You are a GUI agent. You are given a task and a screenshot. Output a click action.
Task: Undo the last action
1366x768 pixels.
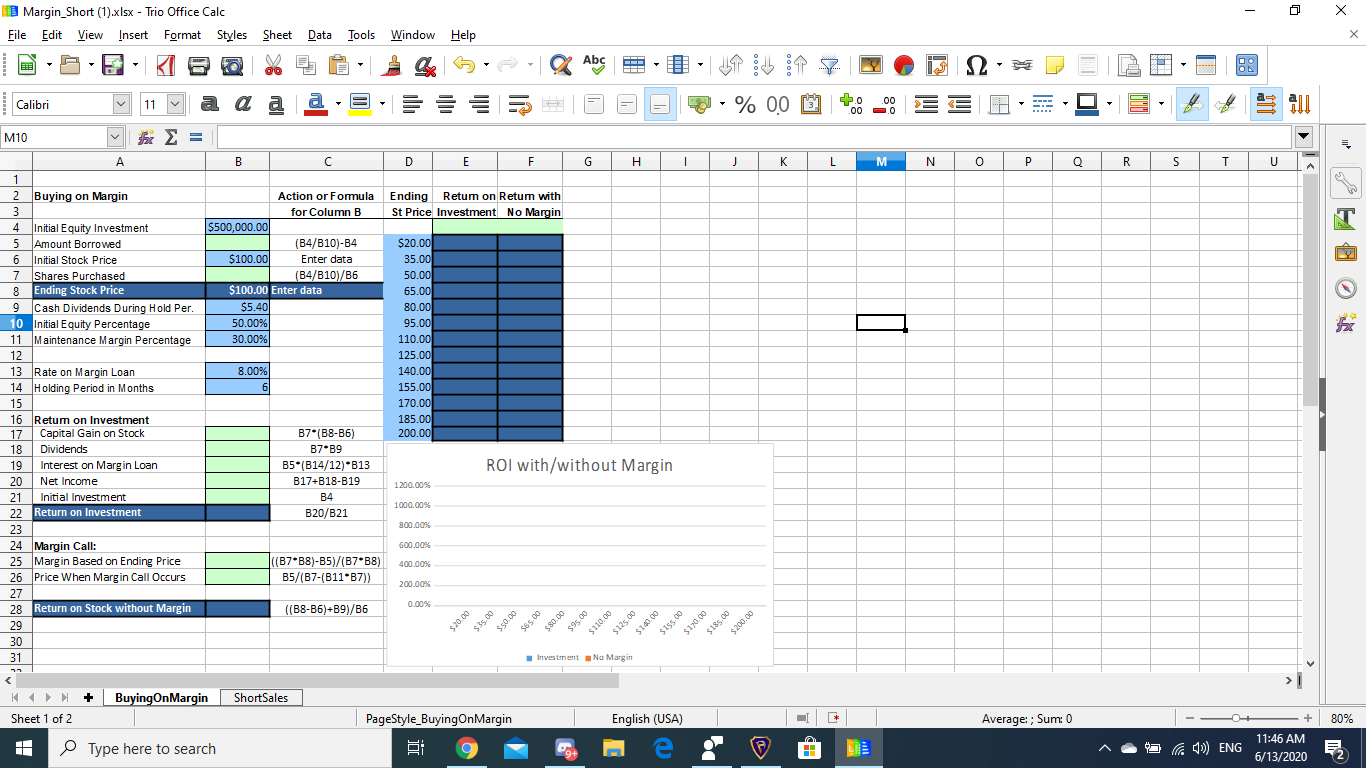pos(462,65)
